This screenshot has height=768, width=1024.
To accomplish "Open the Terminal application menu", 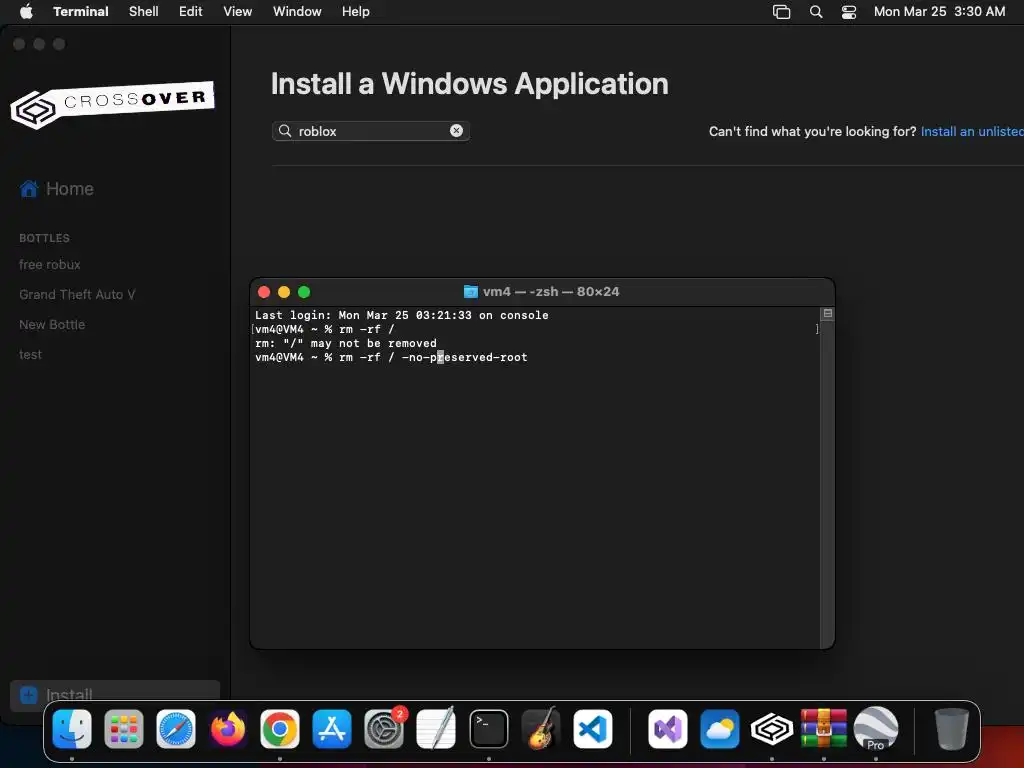I will click(81, 11).
